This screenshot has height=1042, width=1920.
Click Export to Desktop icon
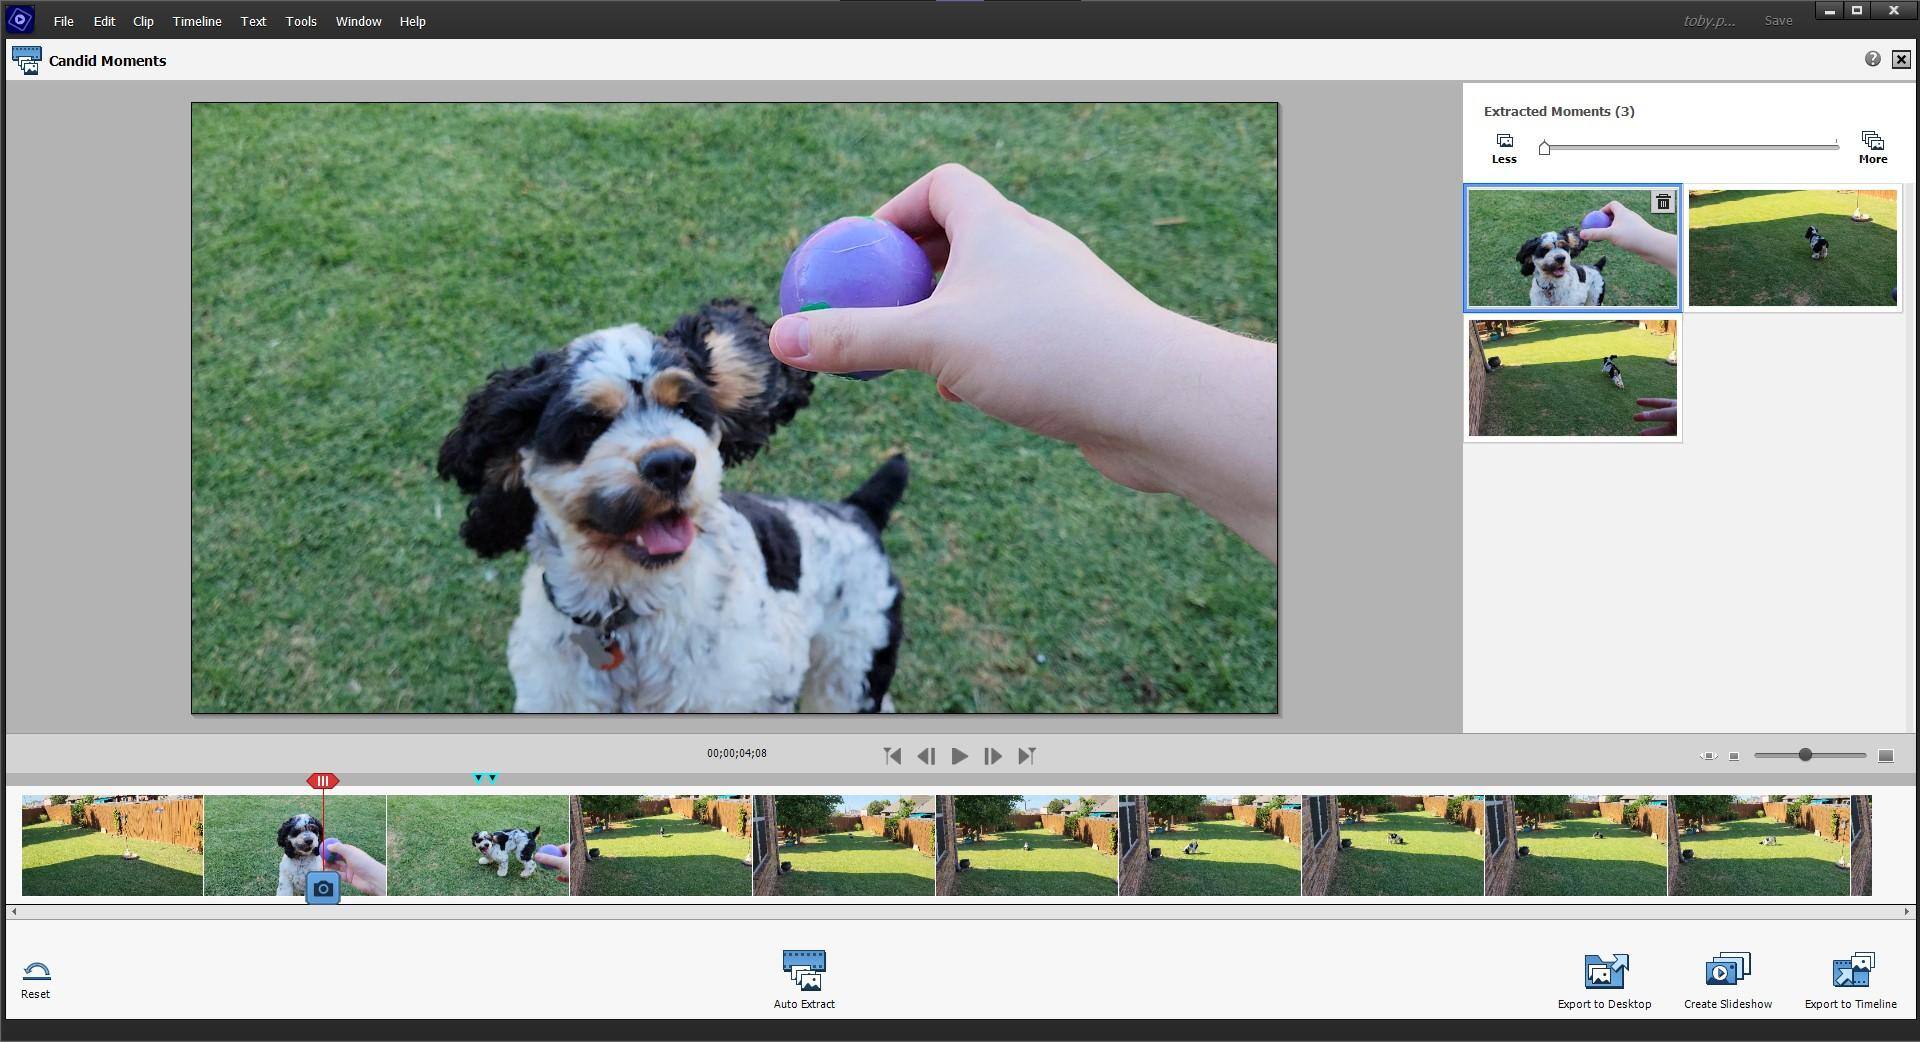pyautogui.click(x=1604, y=971)
